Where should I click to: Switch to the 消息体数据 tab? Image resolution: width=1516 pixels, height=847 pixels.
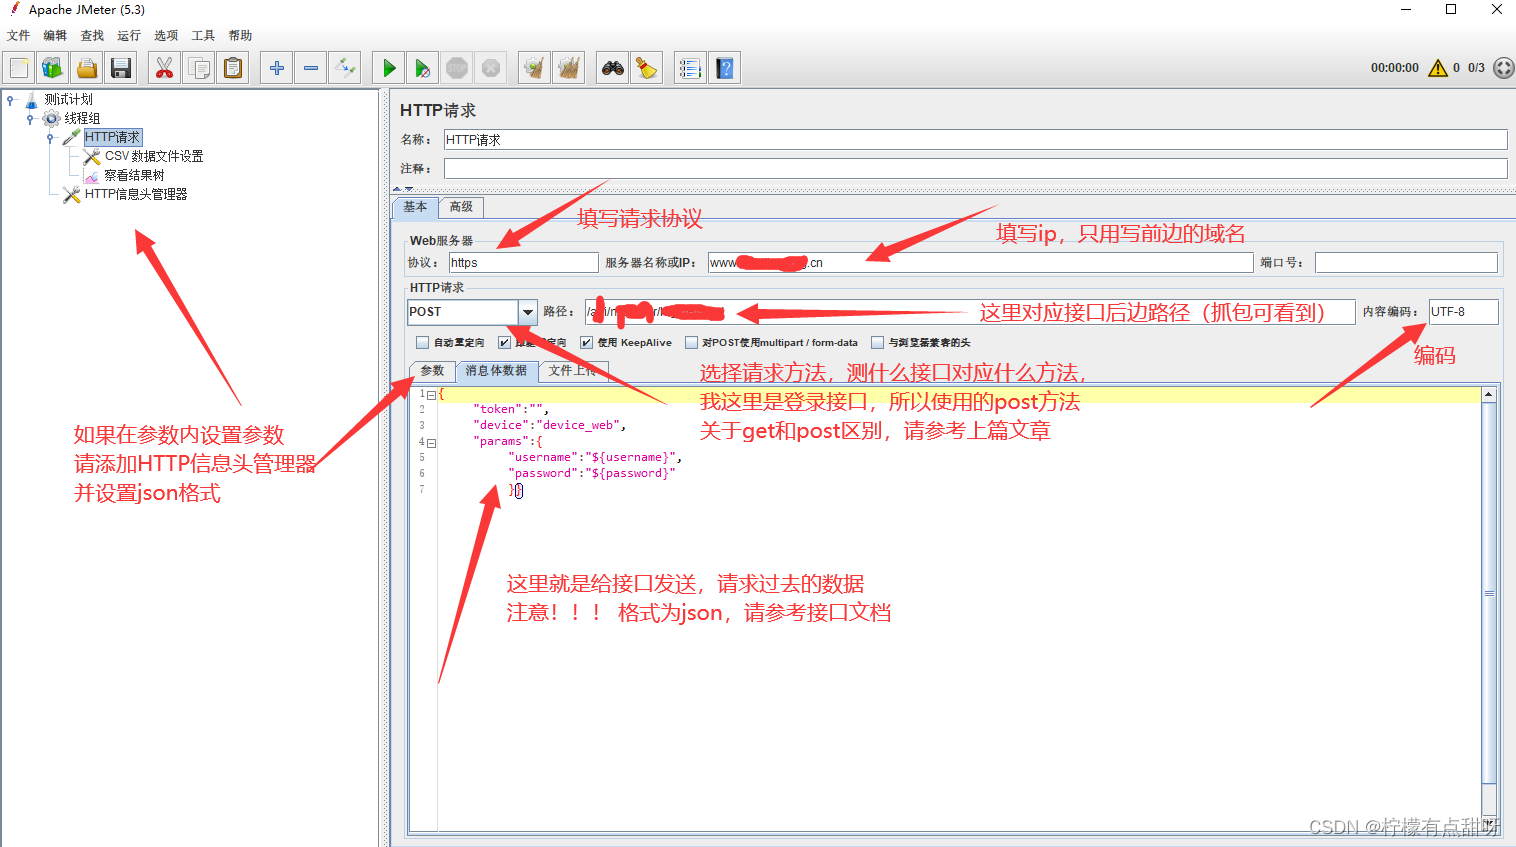coord(496,371)
